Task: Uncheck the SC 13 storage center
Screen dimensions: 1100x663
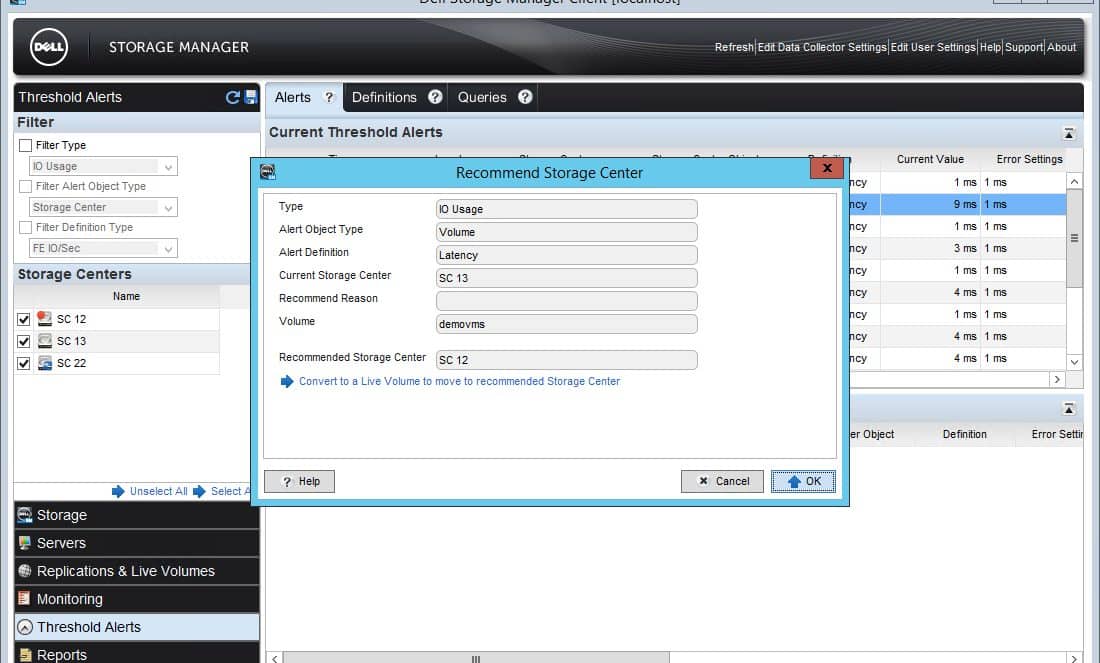Action: (x=24, y=342)
